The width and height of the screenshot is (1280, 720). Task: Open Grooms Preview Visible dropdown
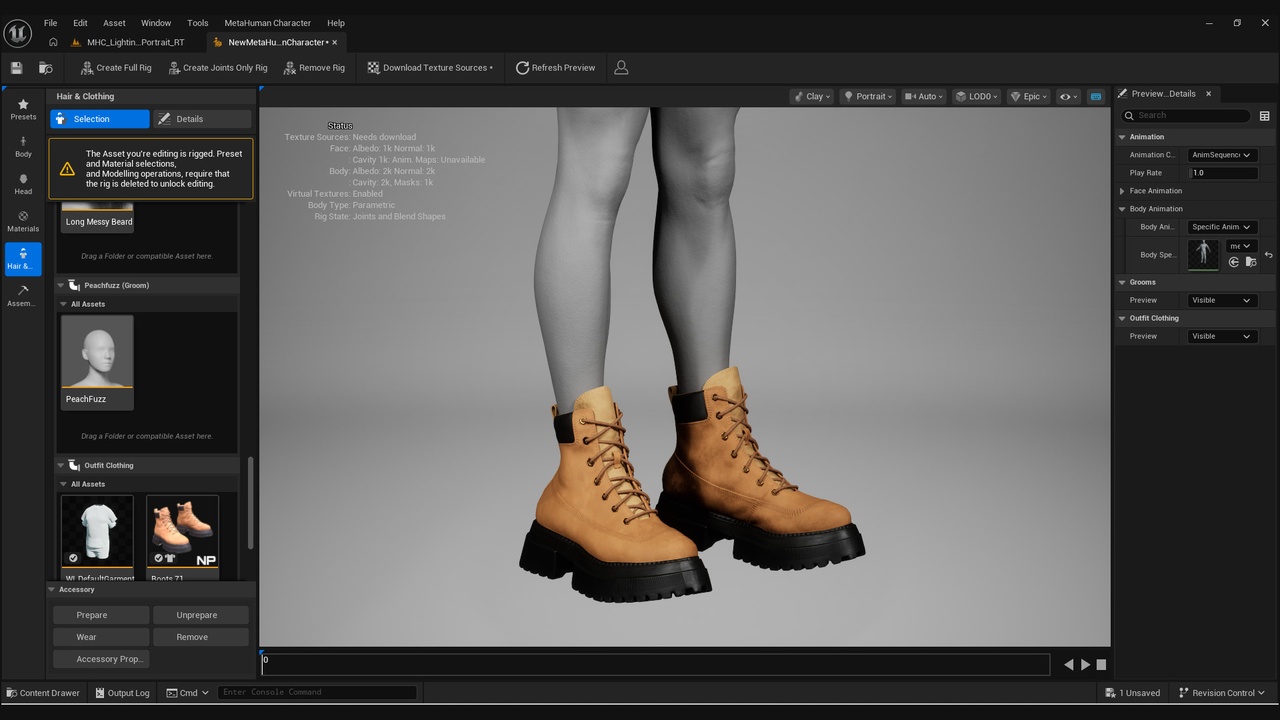tap(1221, 300)
